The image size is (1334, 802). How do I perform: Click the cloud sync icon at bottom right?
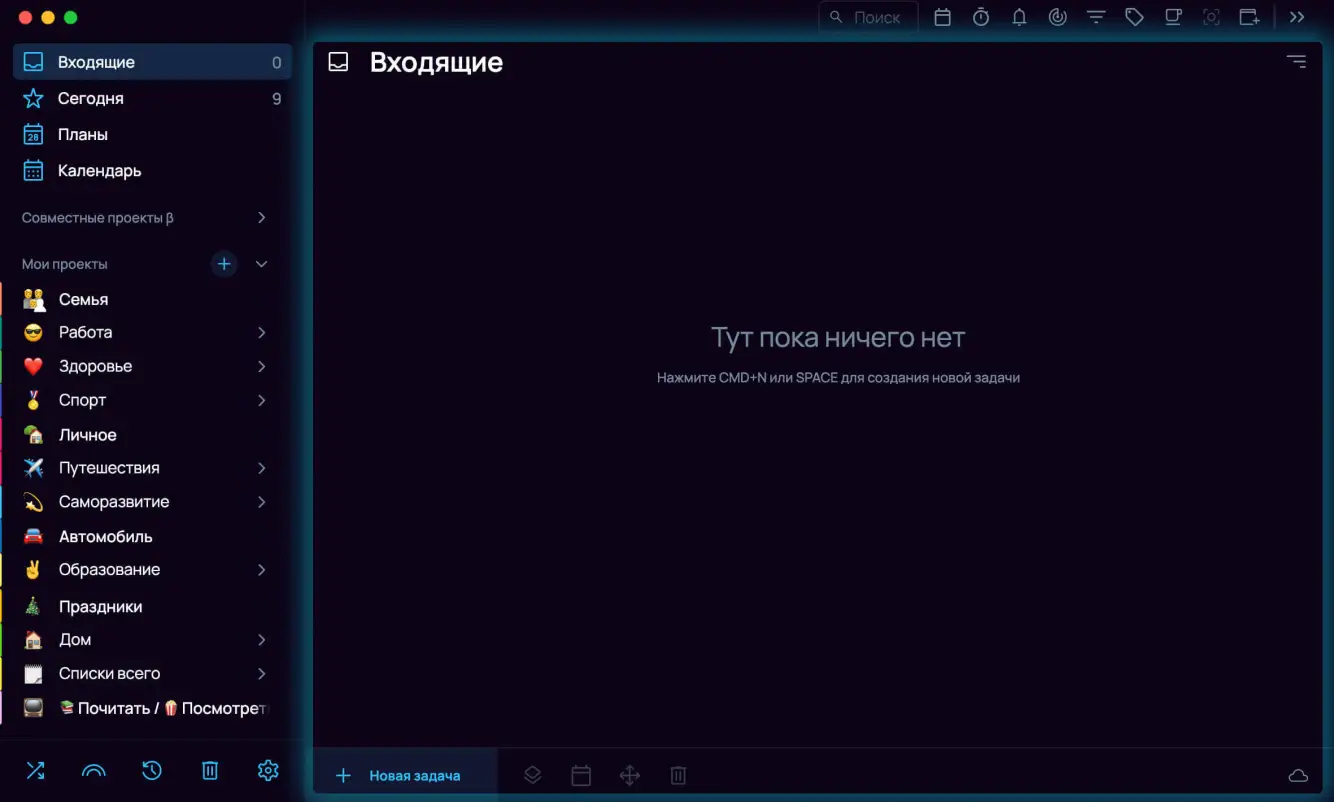tap(1298, 776)
